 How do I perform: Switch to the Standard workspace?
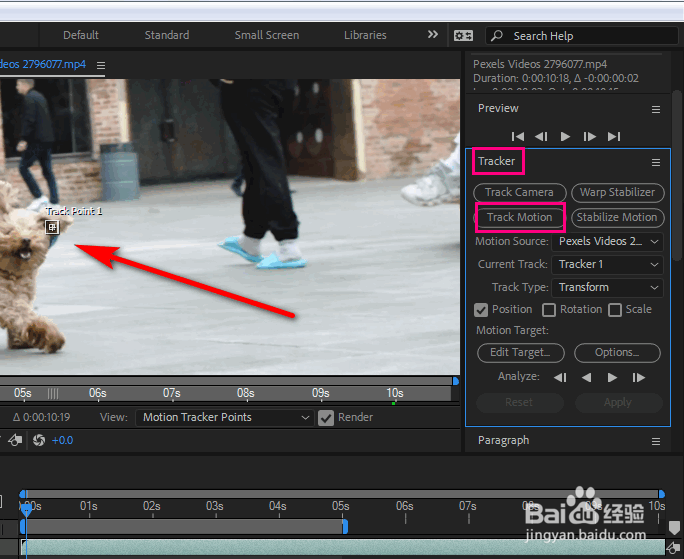(x=167, y=35)
